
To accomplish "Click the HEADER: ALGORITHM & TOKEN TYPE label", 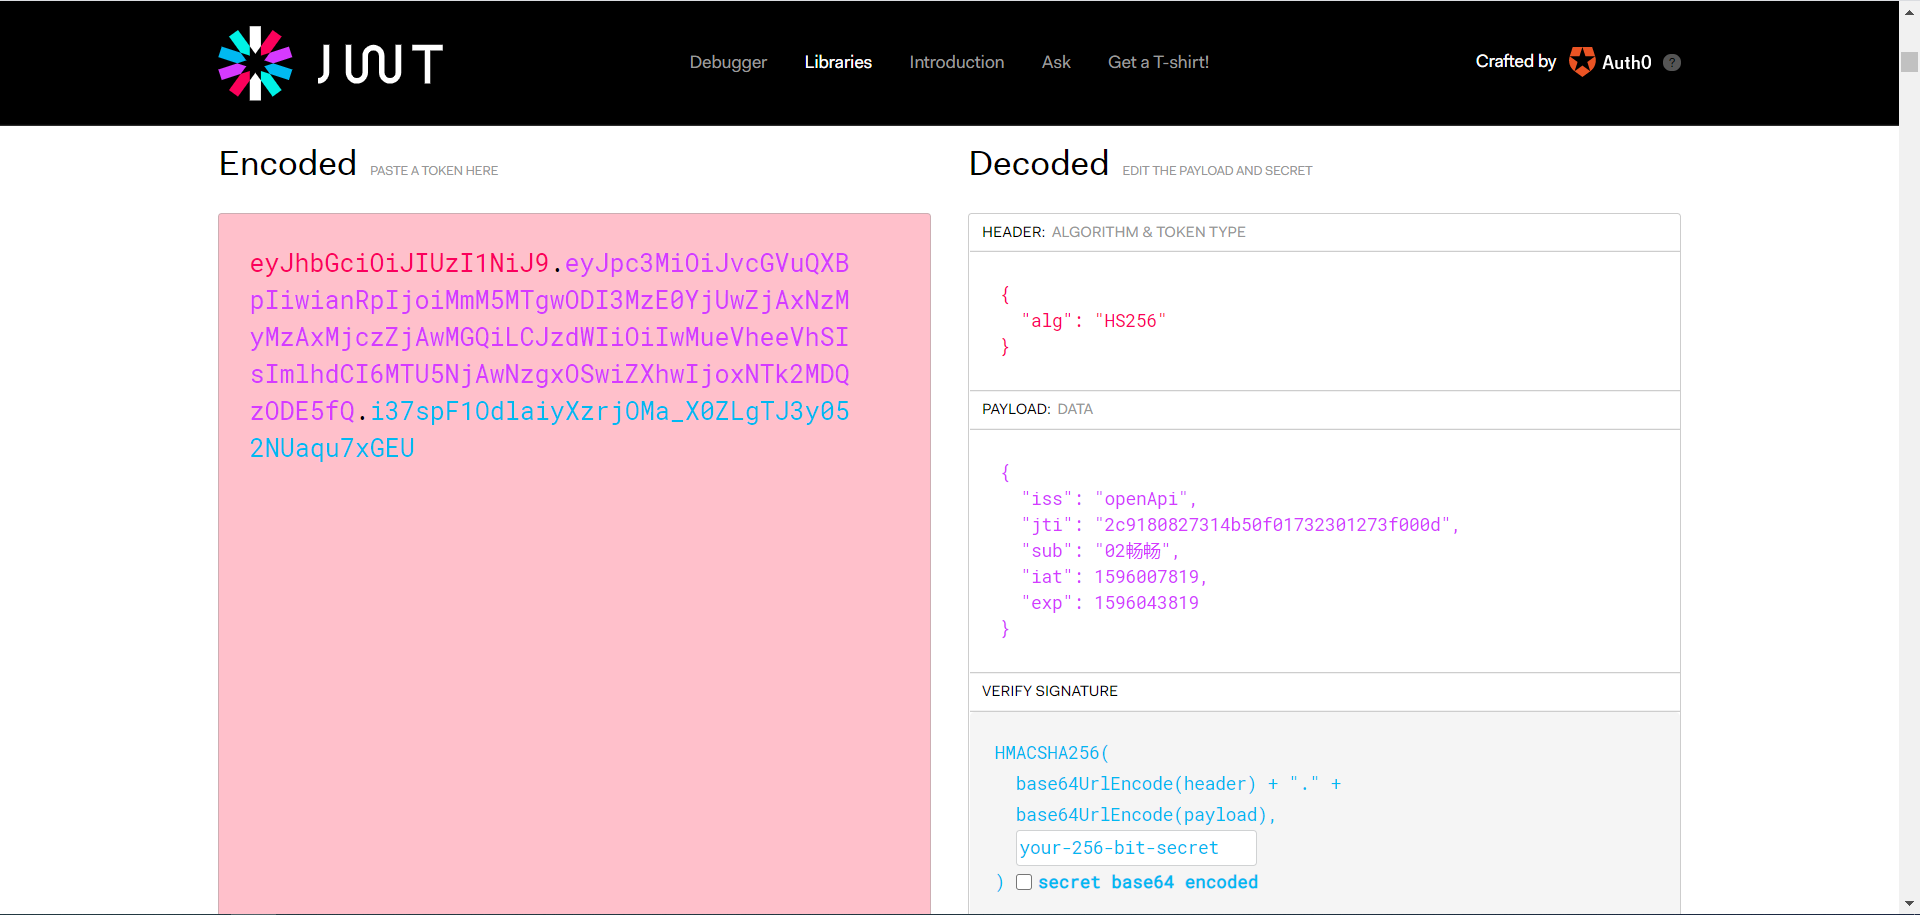I will pyautogui.click(x=1114, y=232).
